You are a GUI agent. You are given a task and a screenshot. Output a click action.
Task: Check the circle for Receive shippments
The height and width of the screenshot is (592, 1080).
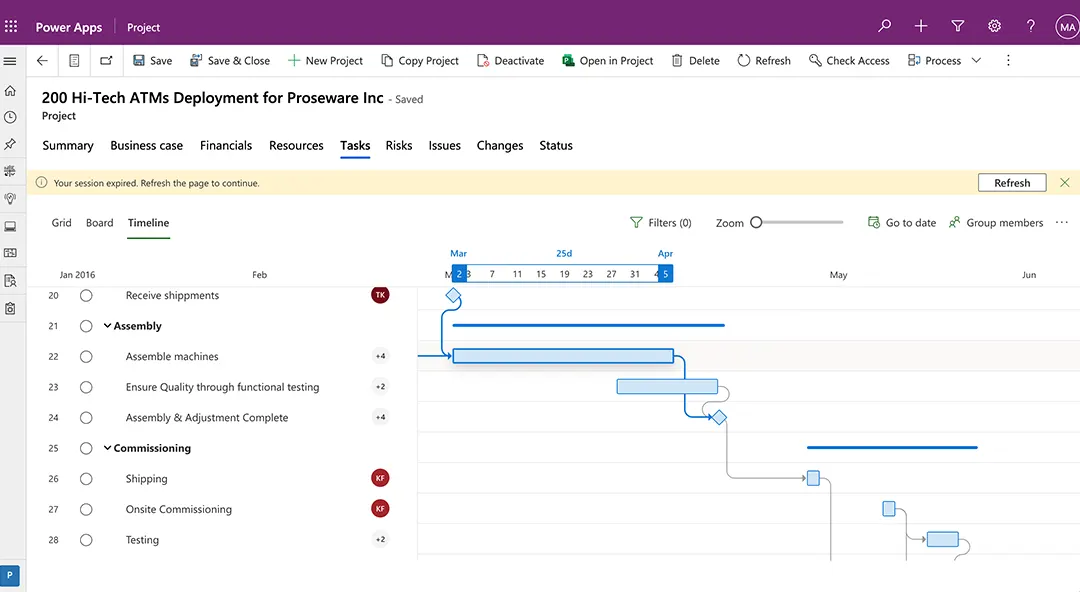[86, 296]
